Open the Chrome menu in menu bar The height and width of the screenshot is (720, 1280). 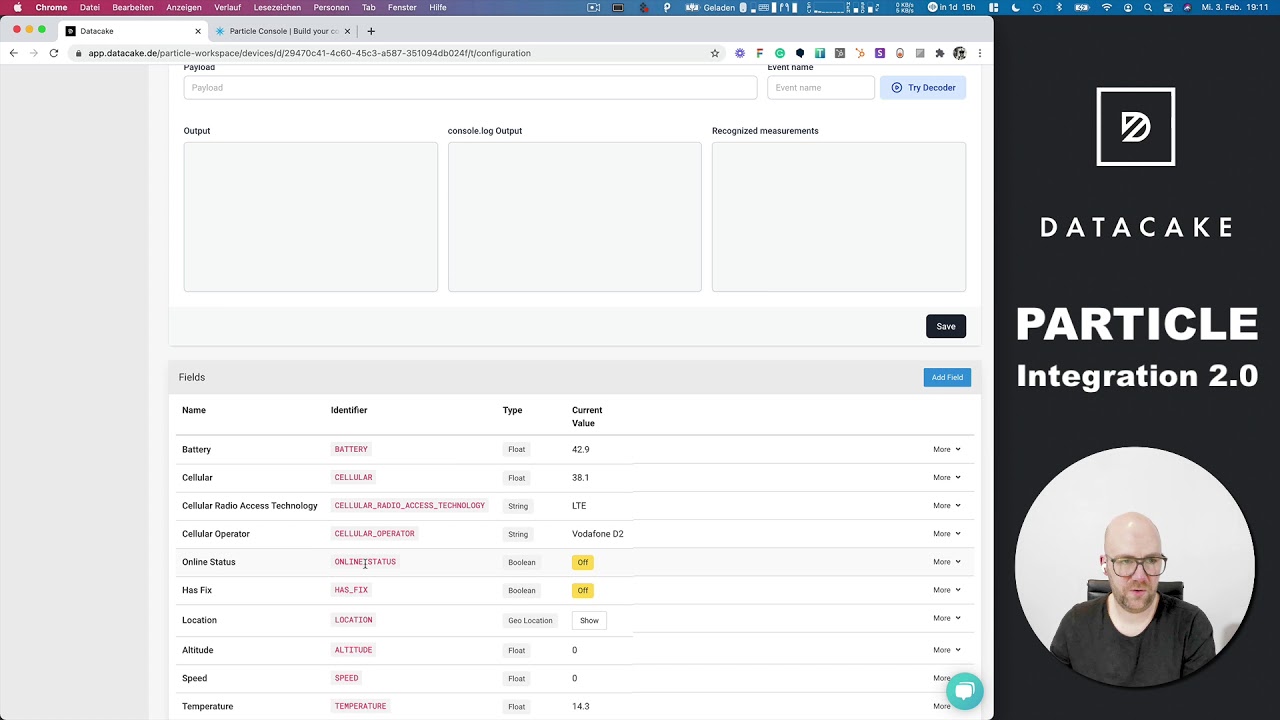coord(51,7)
